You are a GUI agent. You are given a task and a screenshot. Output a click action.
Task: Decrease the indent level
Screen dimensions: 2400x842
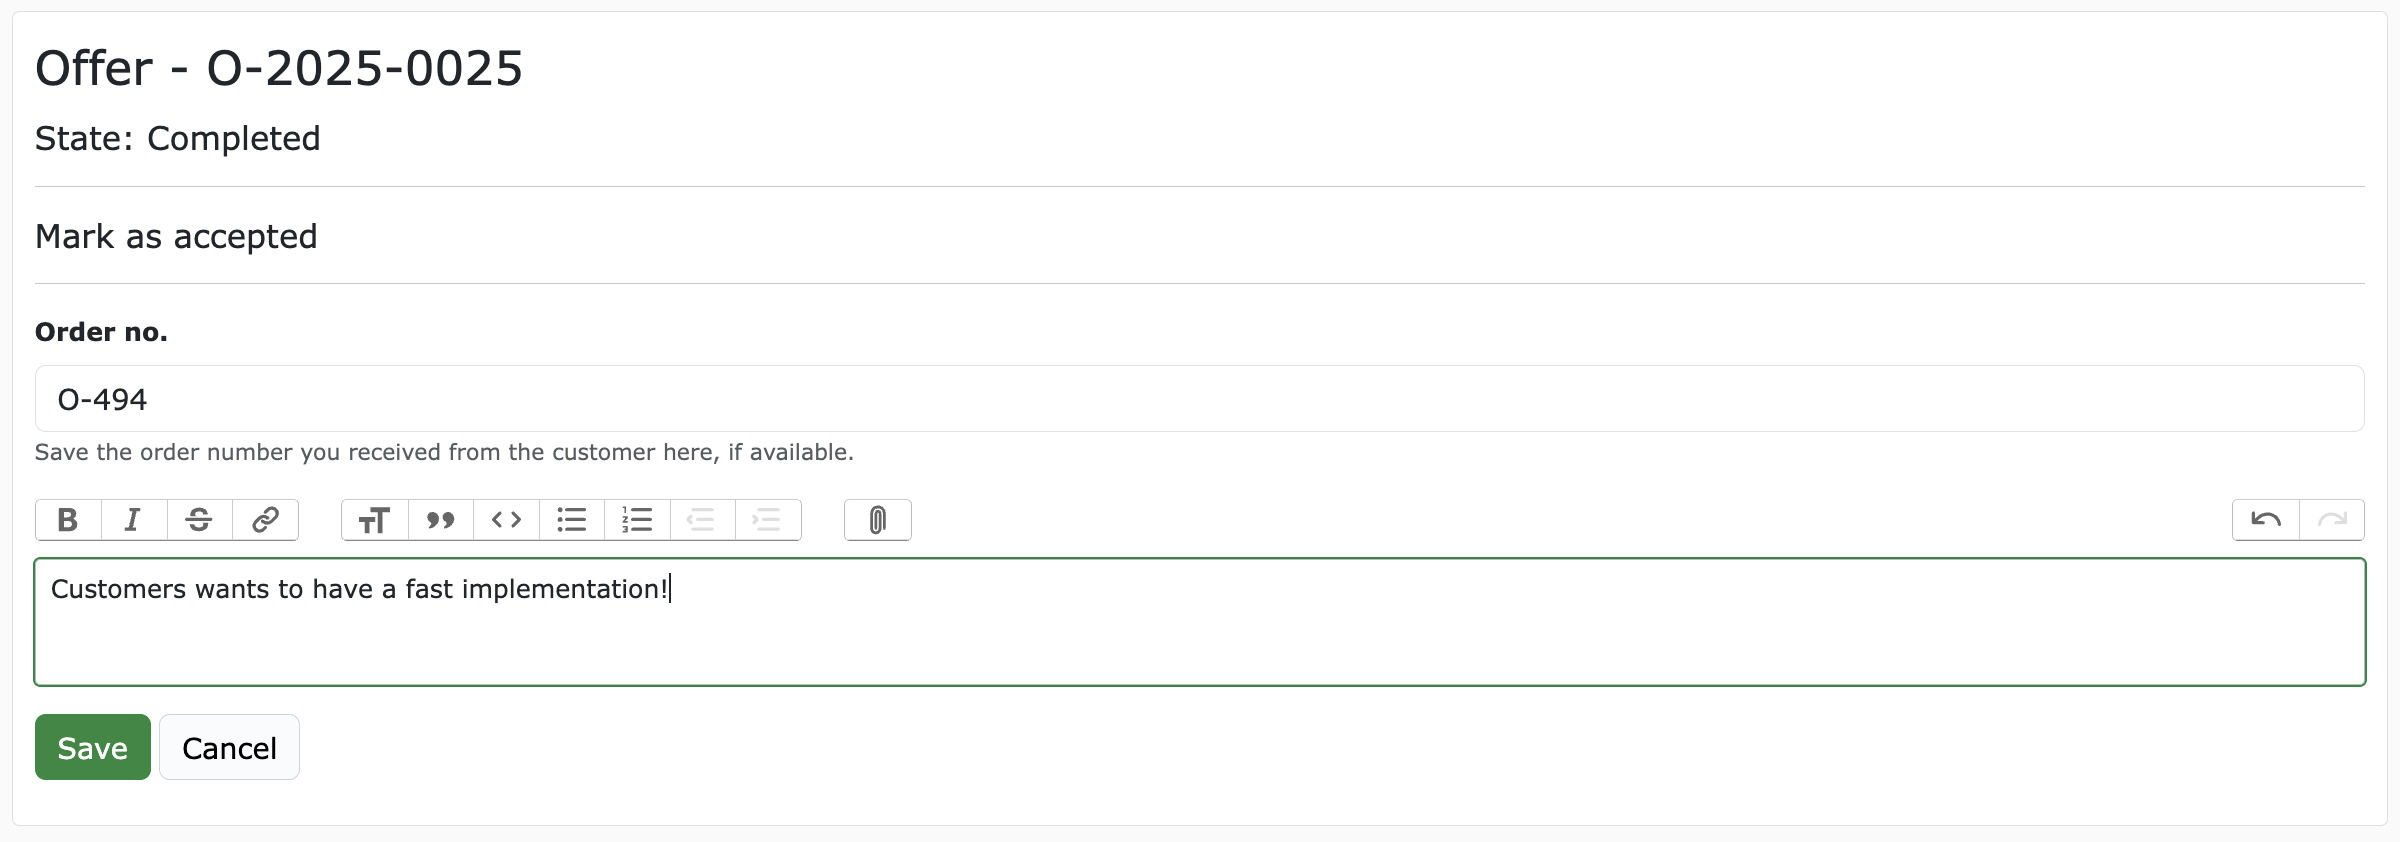pos(702,520)
